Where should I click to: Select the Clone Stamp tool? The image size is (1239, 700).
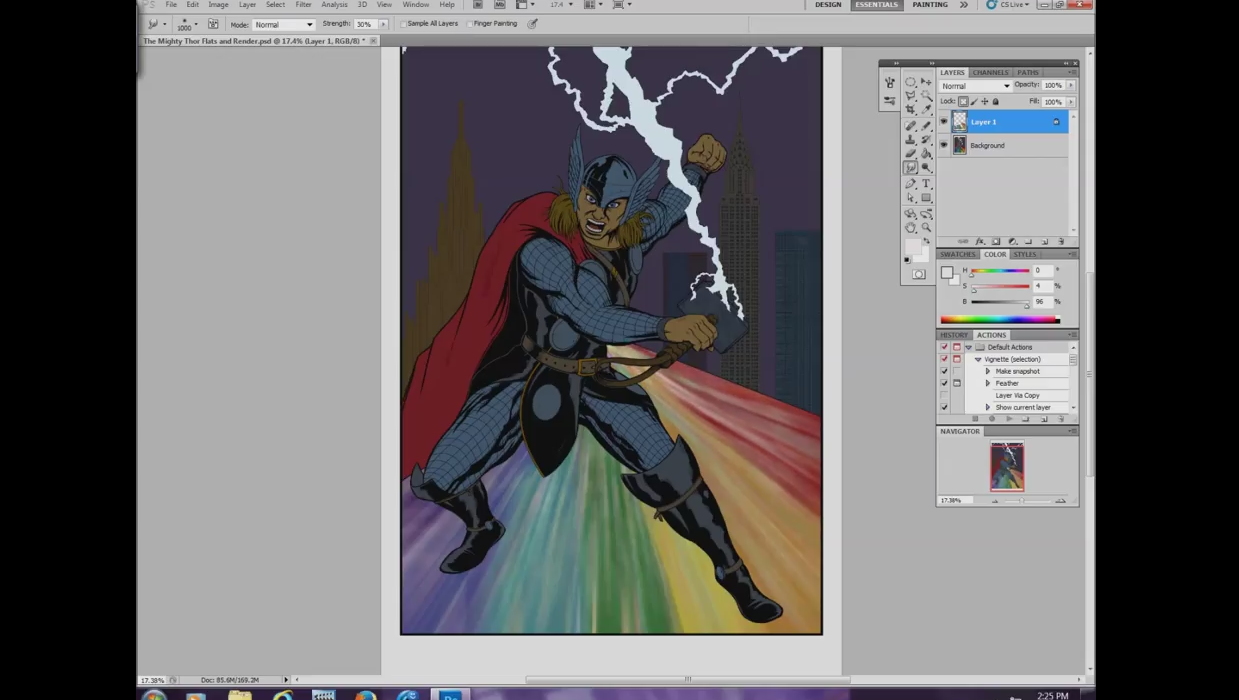(x=910, y=140)
